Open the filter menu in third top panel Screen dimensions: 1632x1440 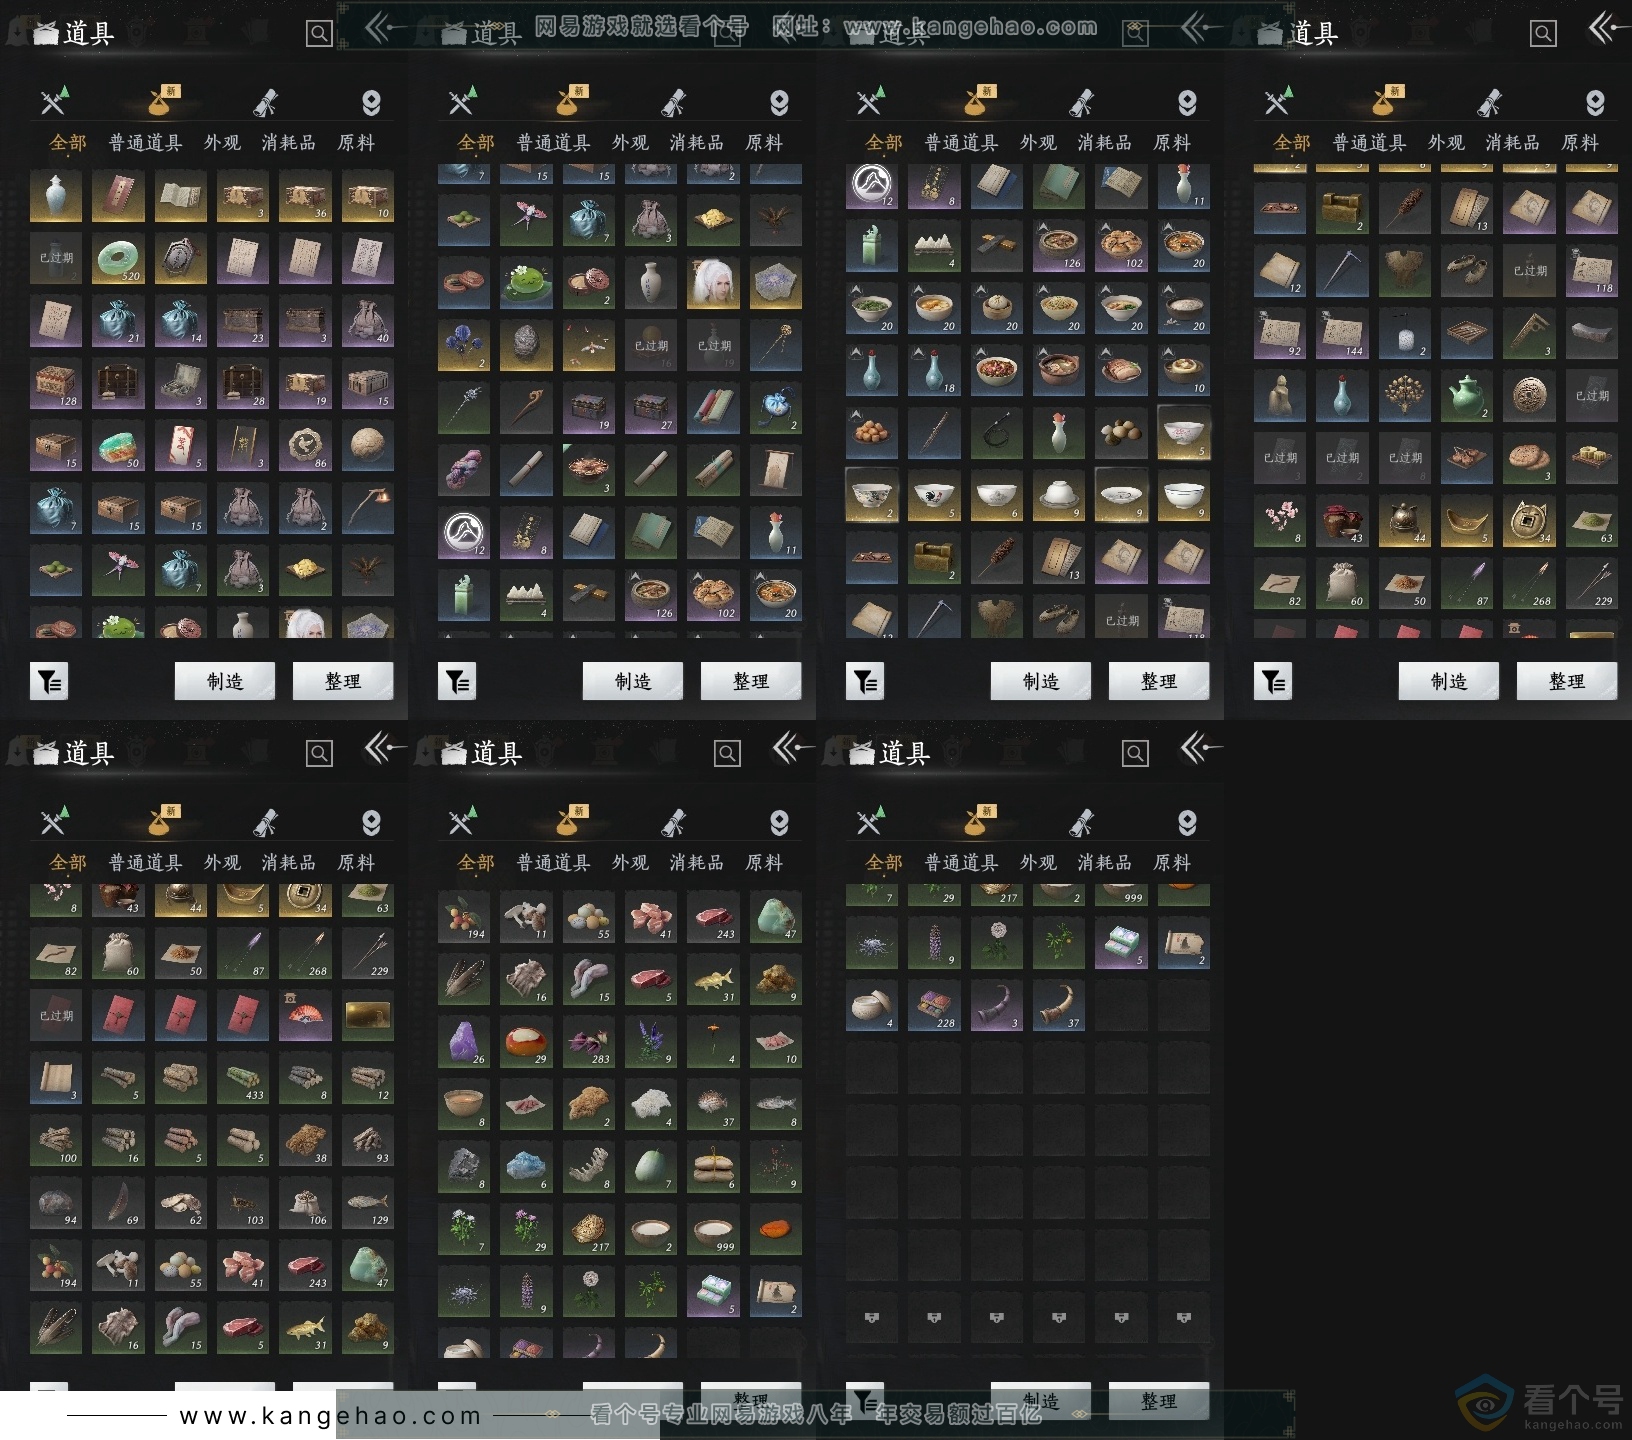(865, 682)
